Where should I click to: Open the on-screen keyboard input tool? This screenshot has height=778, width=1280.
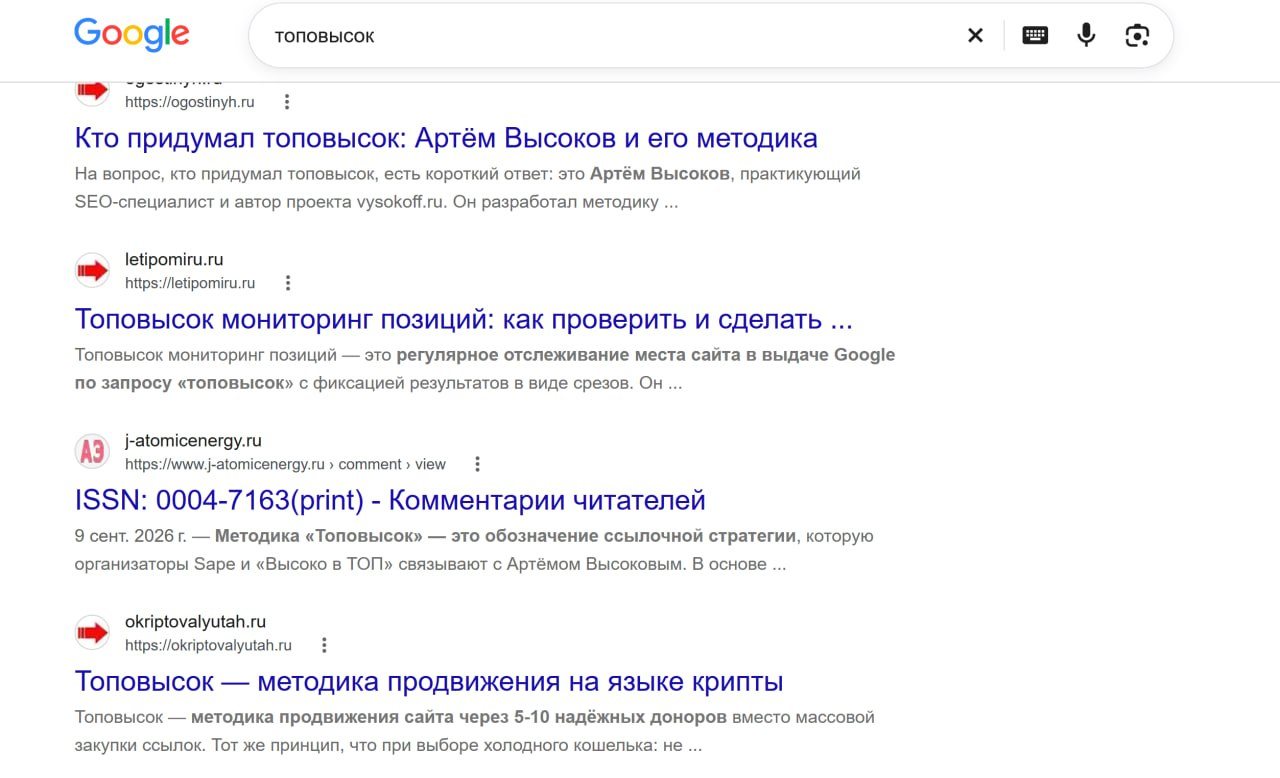[x=1035, y=36]
